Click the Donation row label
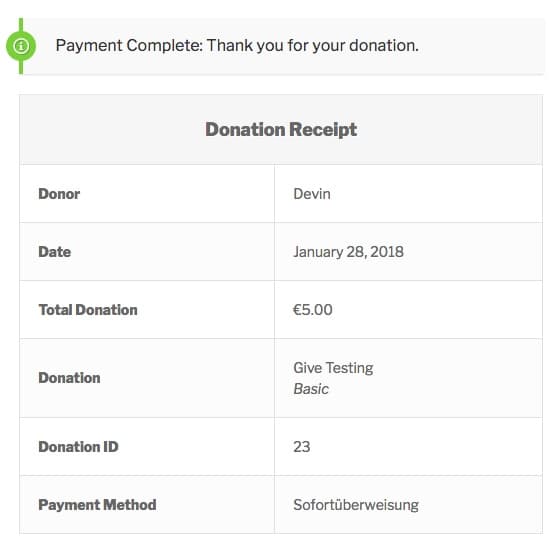560x556 pixels. tap(69, 378)
